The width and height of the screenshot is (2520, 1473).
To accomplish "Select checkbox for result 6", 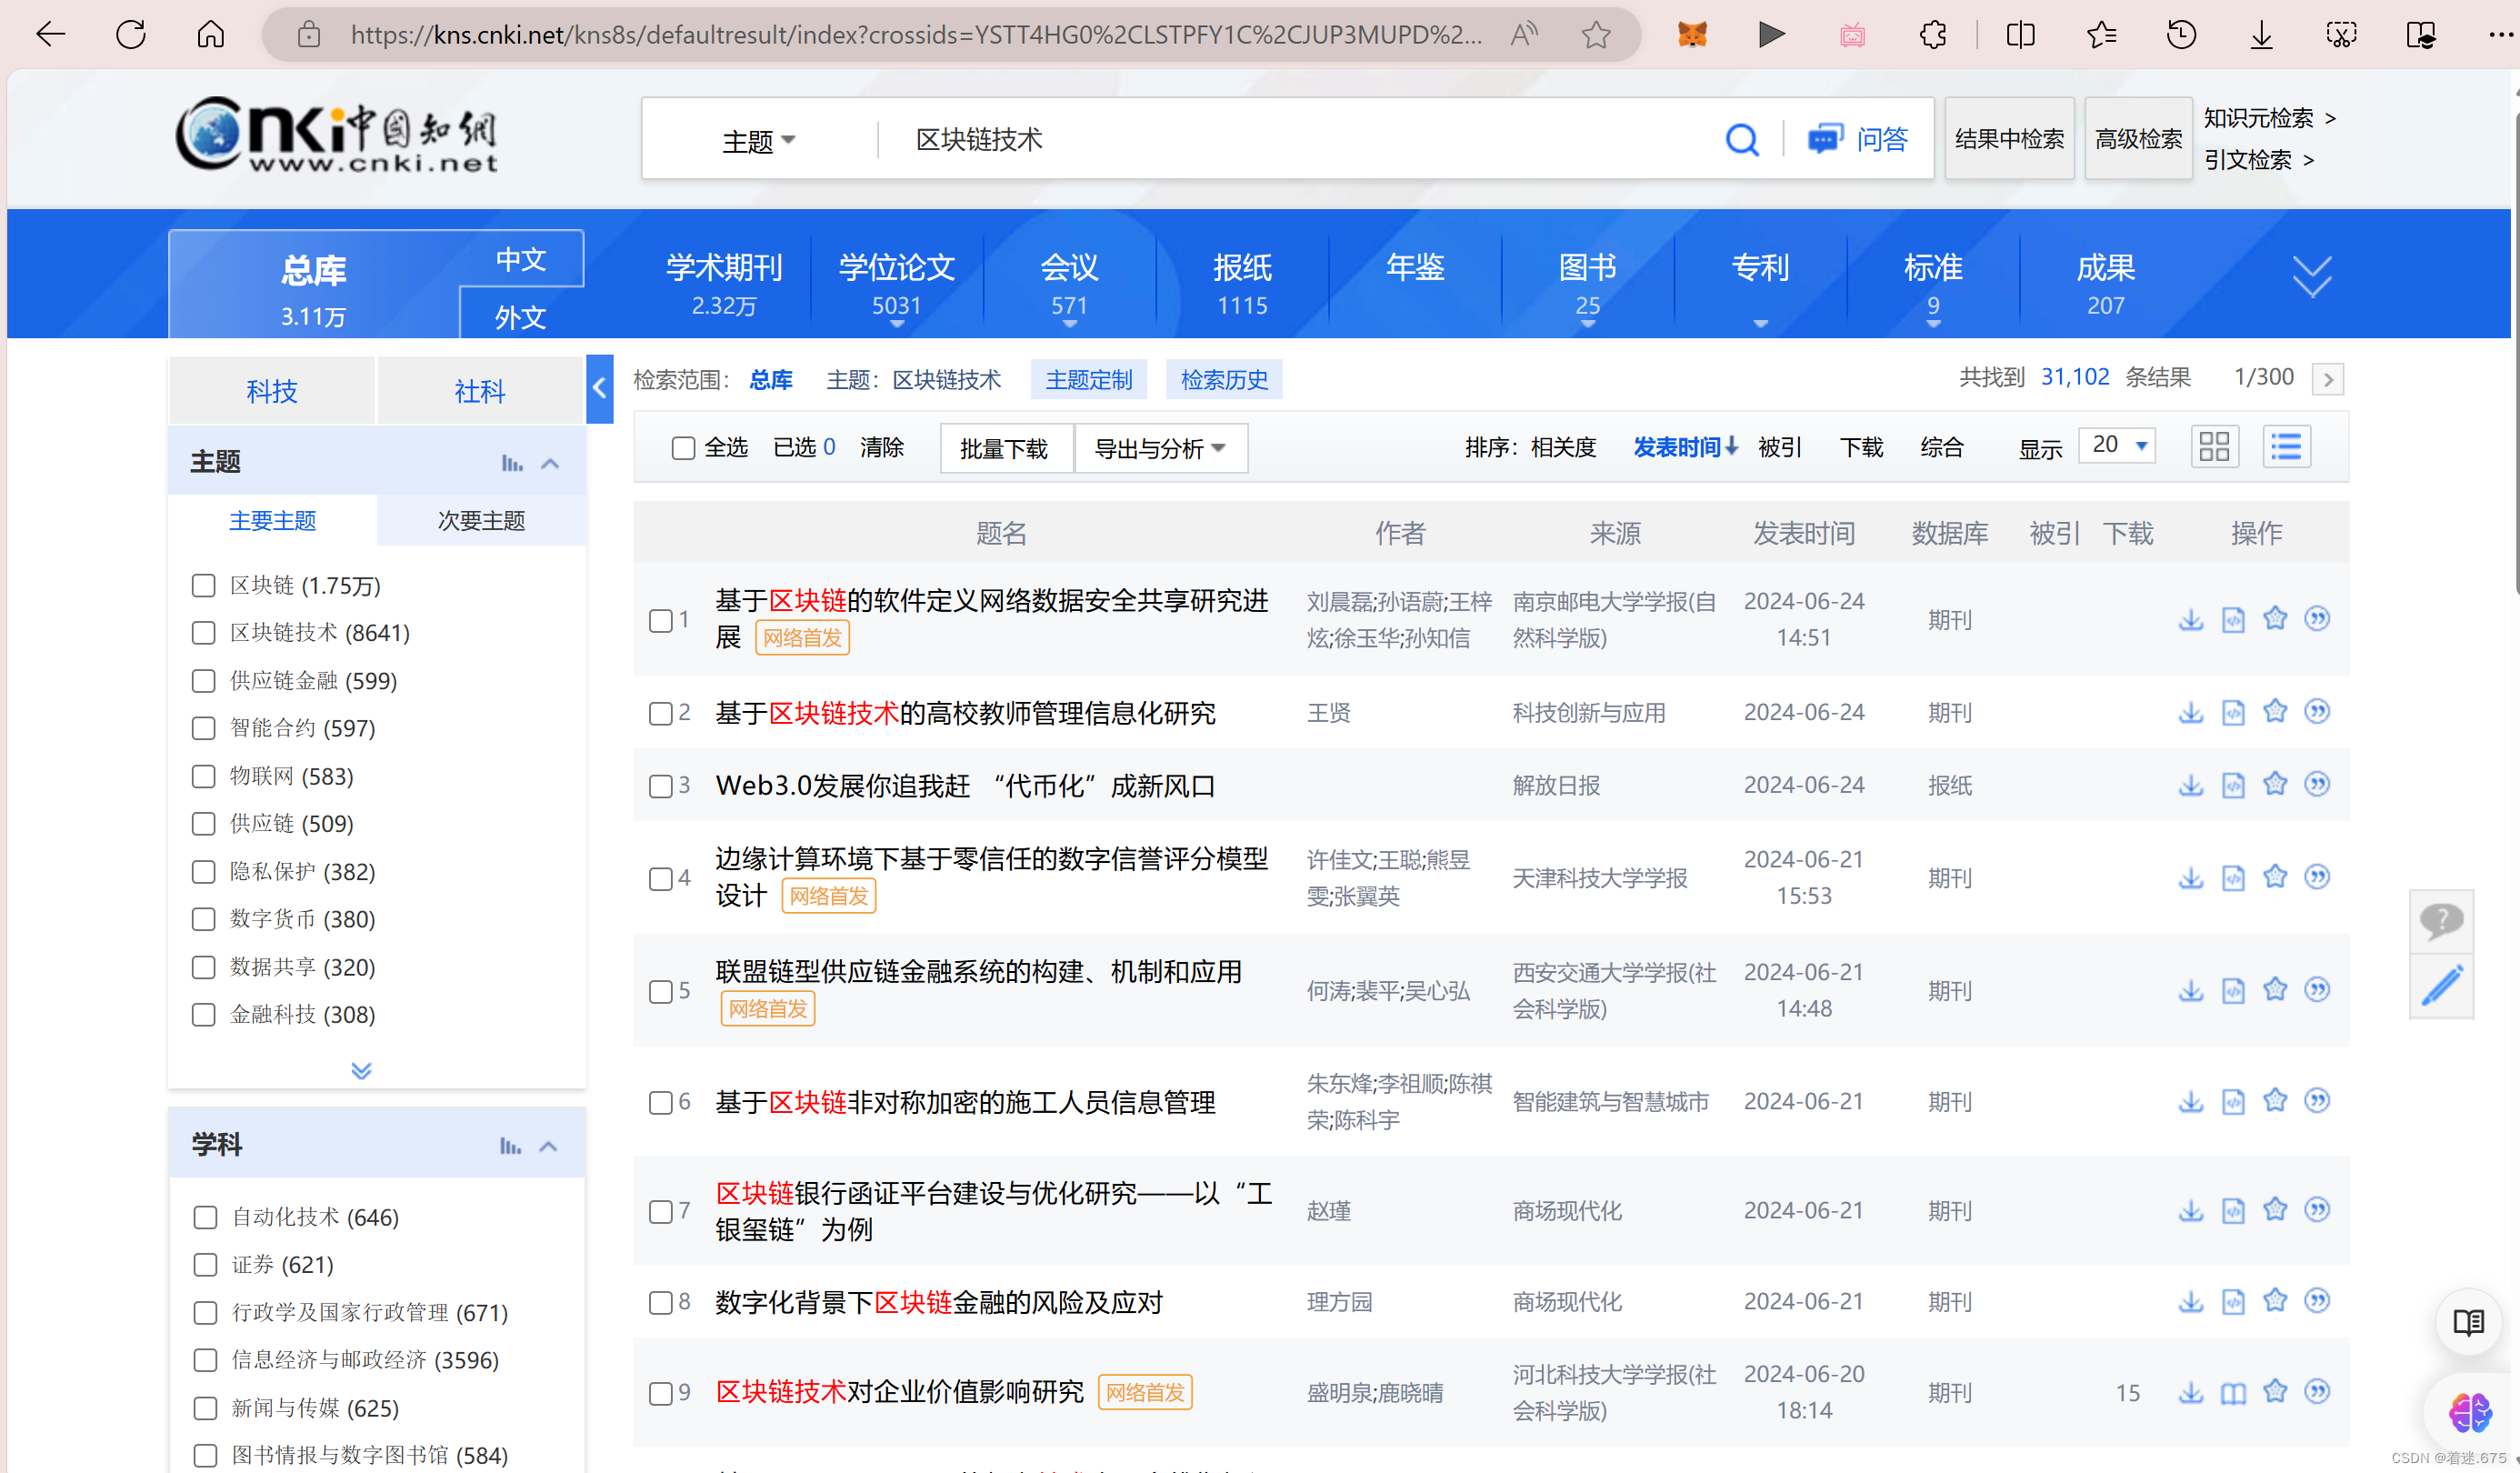I will (x=660, y=1102).
